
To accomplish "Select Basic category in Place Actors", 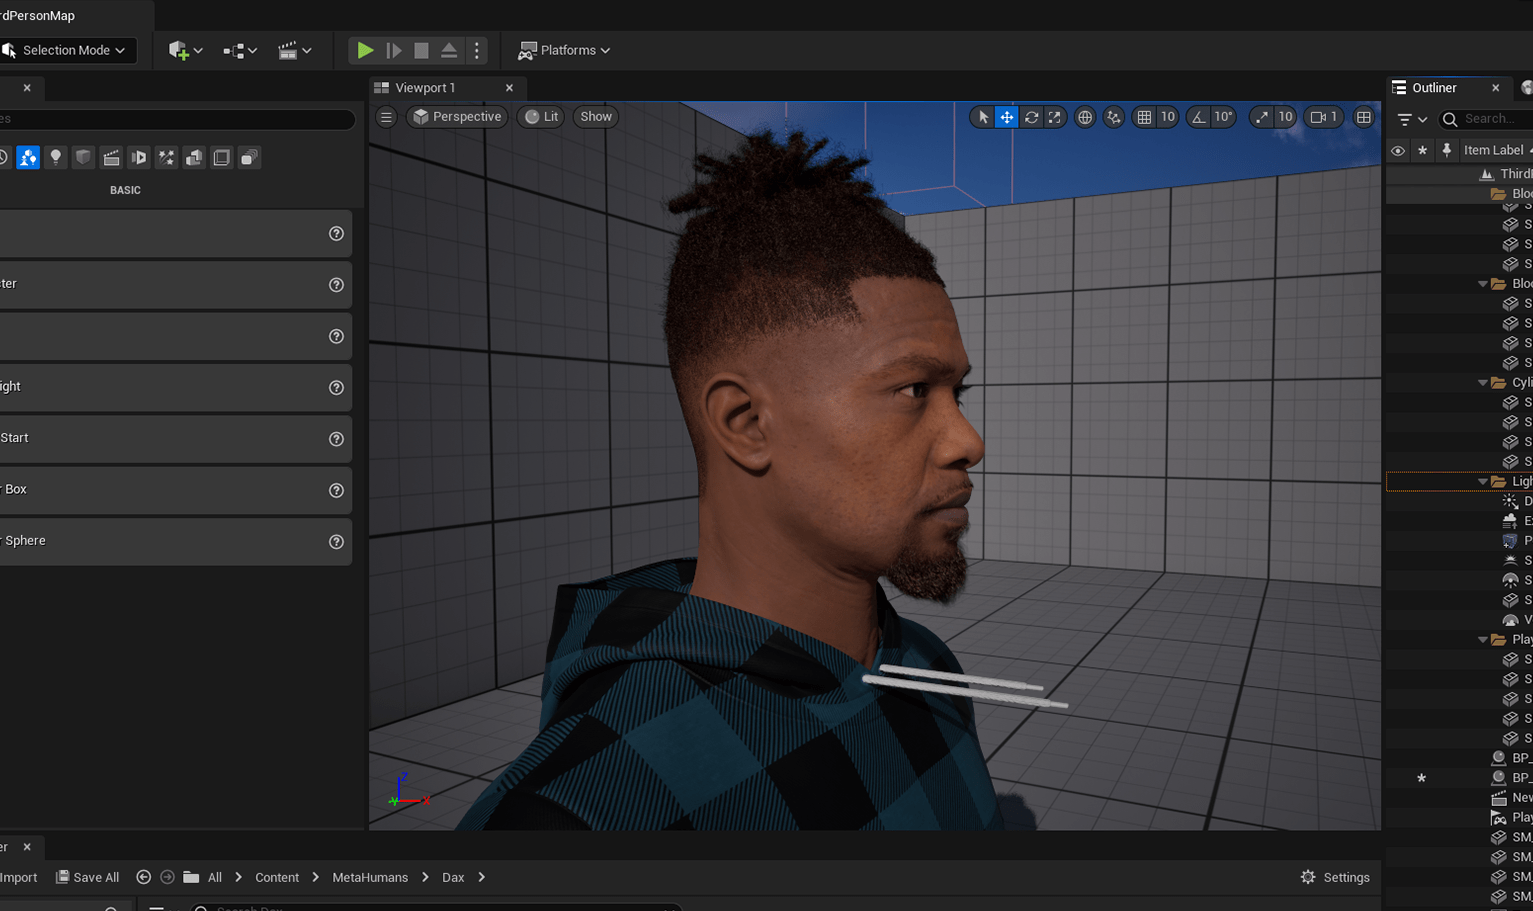I will pos(28,157).
